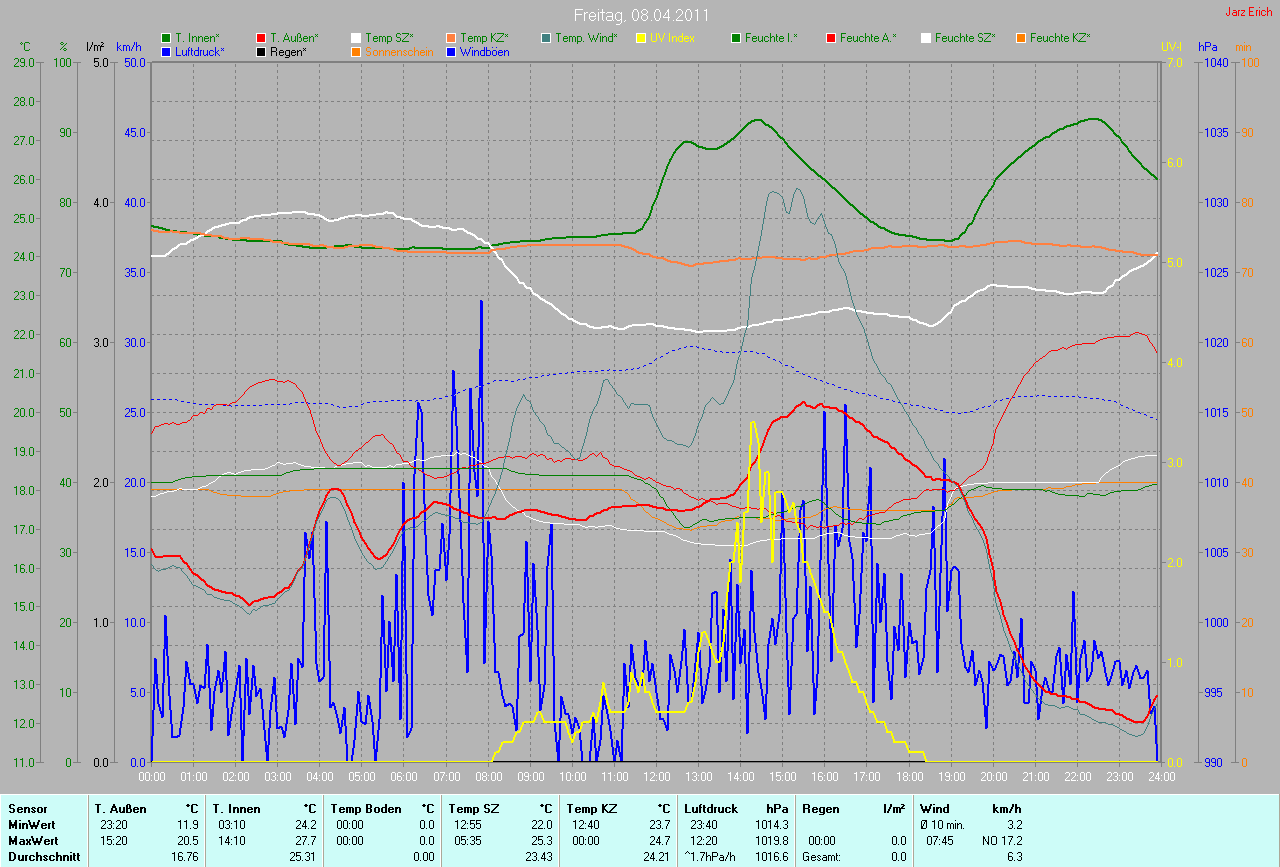Click the orange Temp KZ legend swatch
Image resolution: width=1280 pixels, height=867 pixels.
[451, 38]
